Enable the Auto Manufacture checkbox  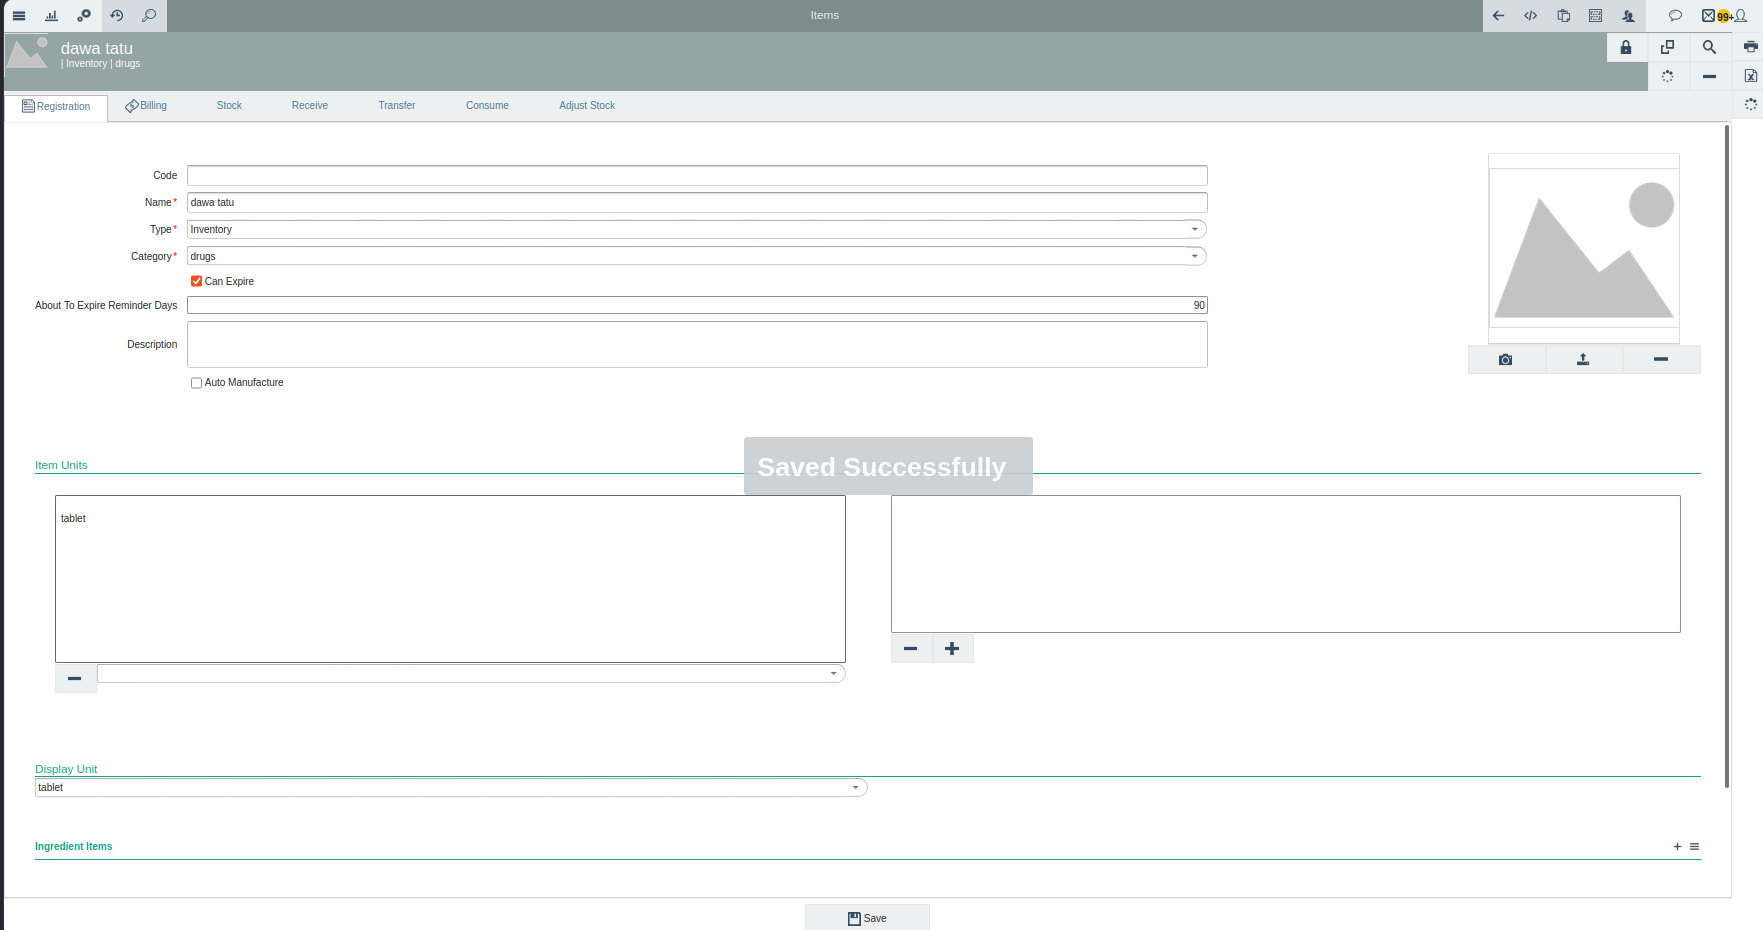[197, 383]
